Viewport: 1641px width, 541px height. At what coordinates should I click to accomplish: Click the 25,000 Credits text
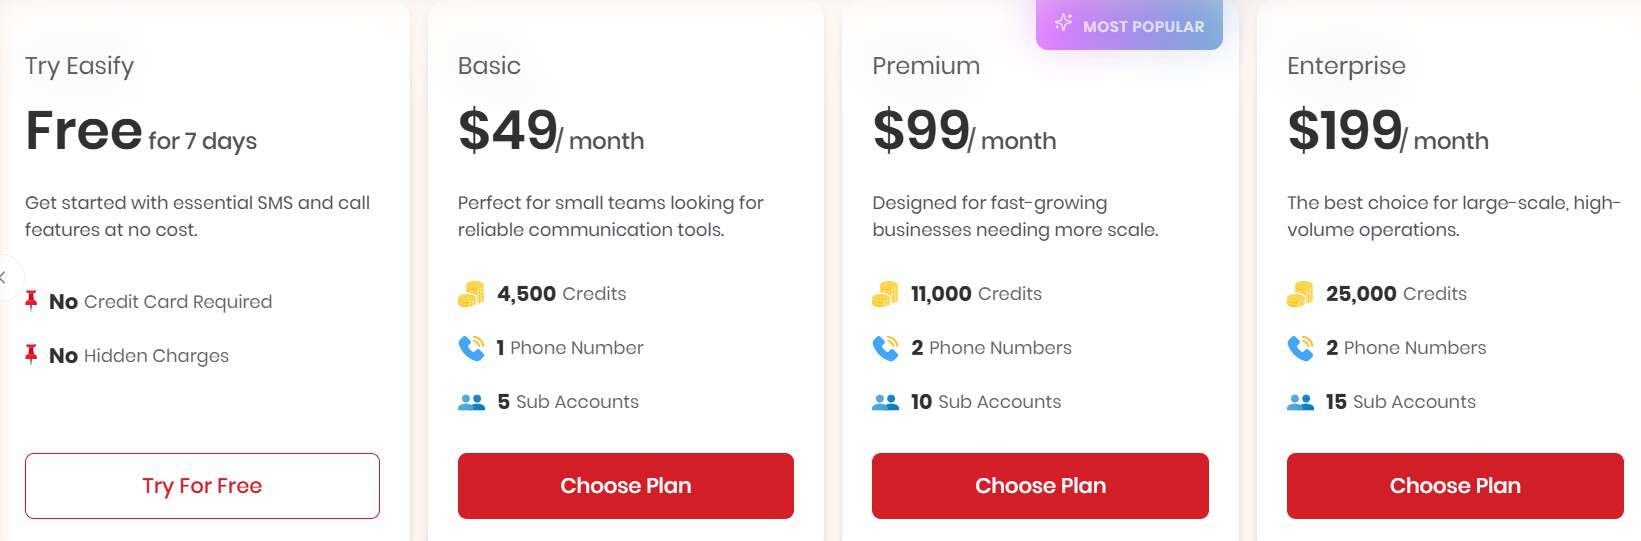click(x=1396, y=294)
